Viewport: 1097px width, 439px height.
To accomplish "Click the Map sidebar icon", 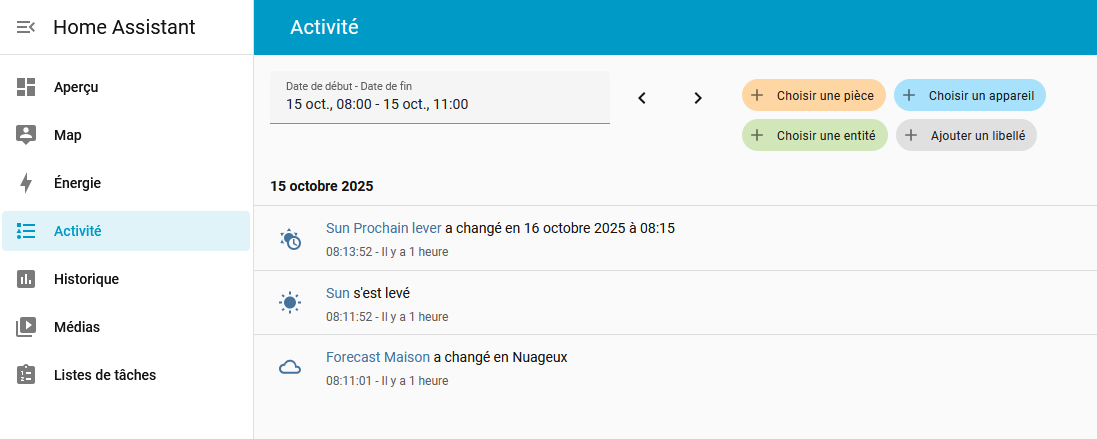I will point(27,135).
